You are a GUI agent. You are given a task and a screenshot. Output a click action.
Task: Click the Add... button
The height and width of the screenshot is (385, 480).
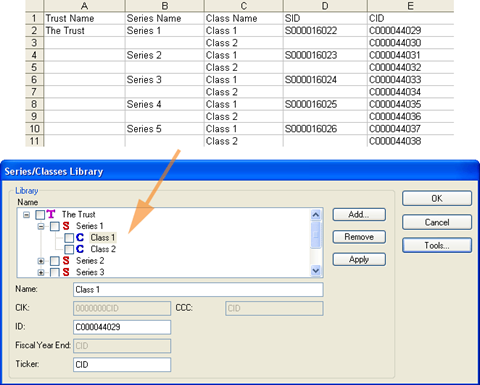pos(359,215)
